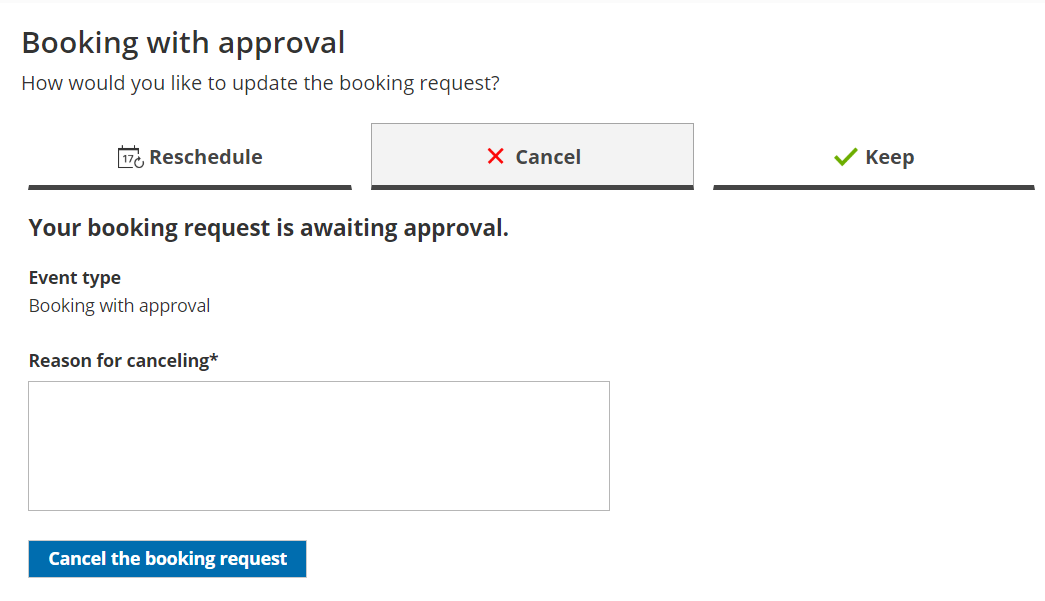Viewport: 1045px width, 601px height.
Task: Click the 'awaiting approval' status heading
Action: 268,228
